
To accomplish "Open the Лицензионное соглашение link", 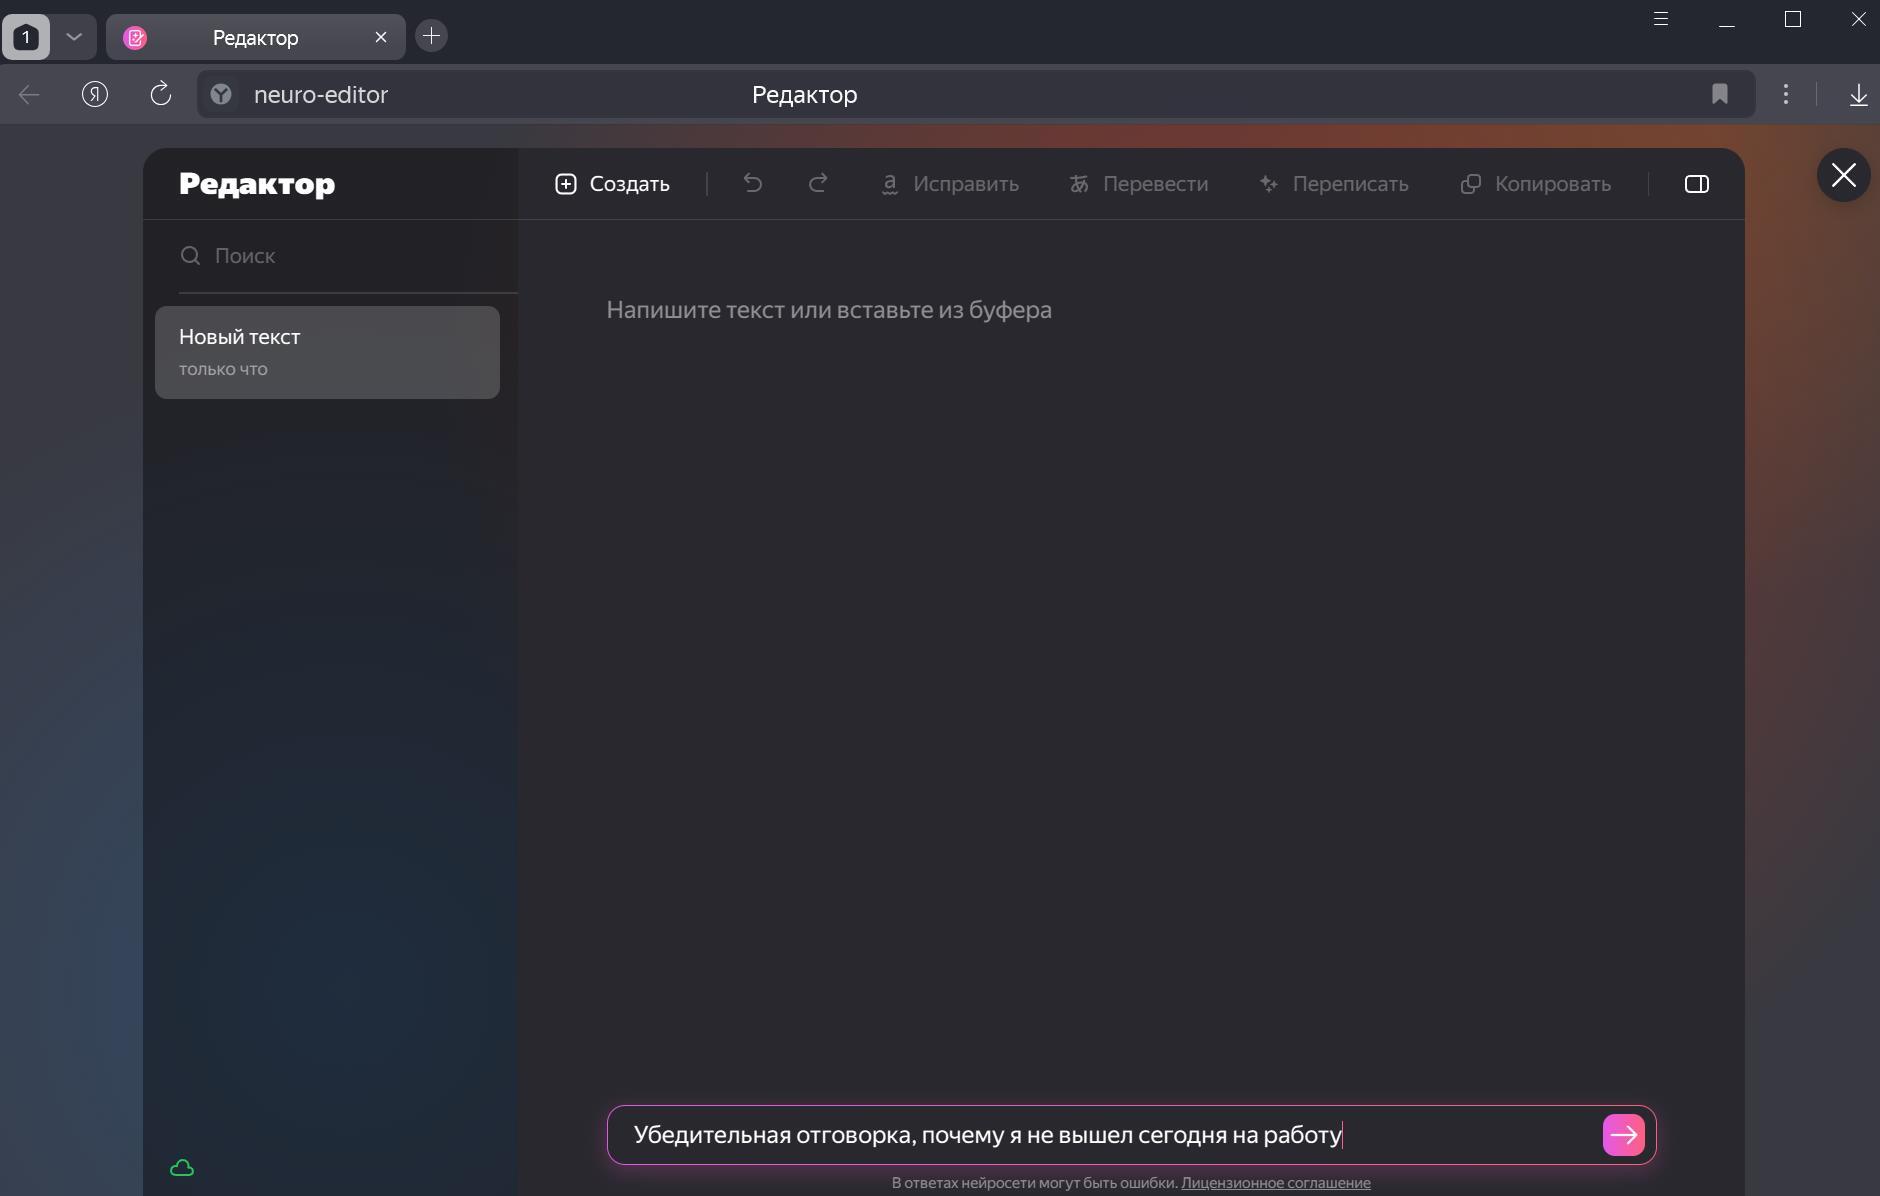I will pyautogui.click(x=1276, y=1183).
